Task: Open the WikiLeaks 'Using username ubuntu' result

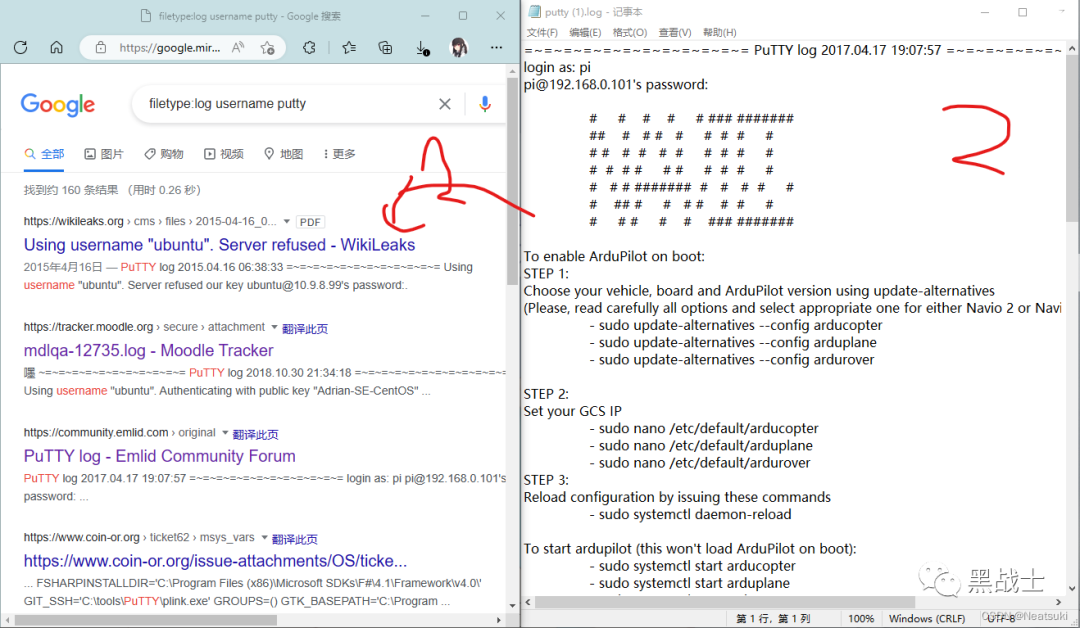Action: click(x=219, y=245)
